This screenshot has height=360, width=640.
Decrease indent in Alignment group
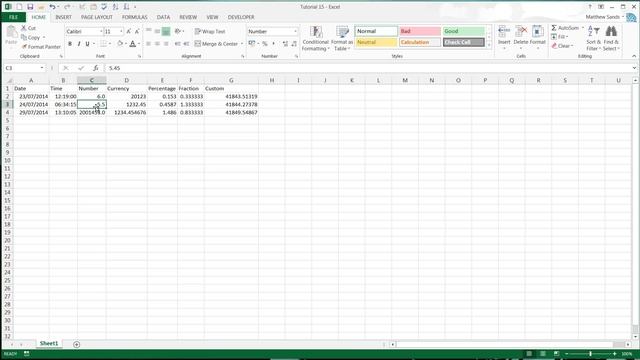[178, 44]
